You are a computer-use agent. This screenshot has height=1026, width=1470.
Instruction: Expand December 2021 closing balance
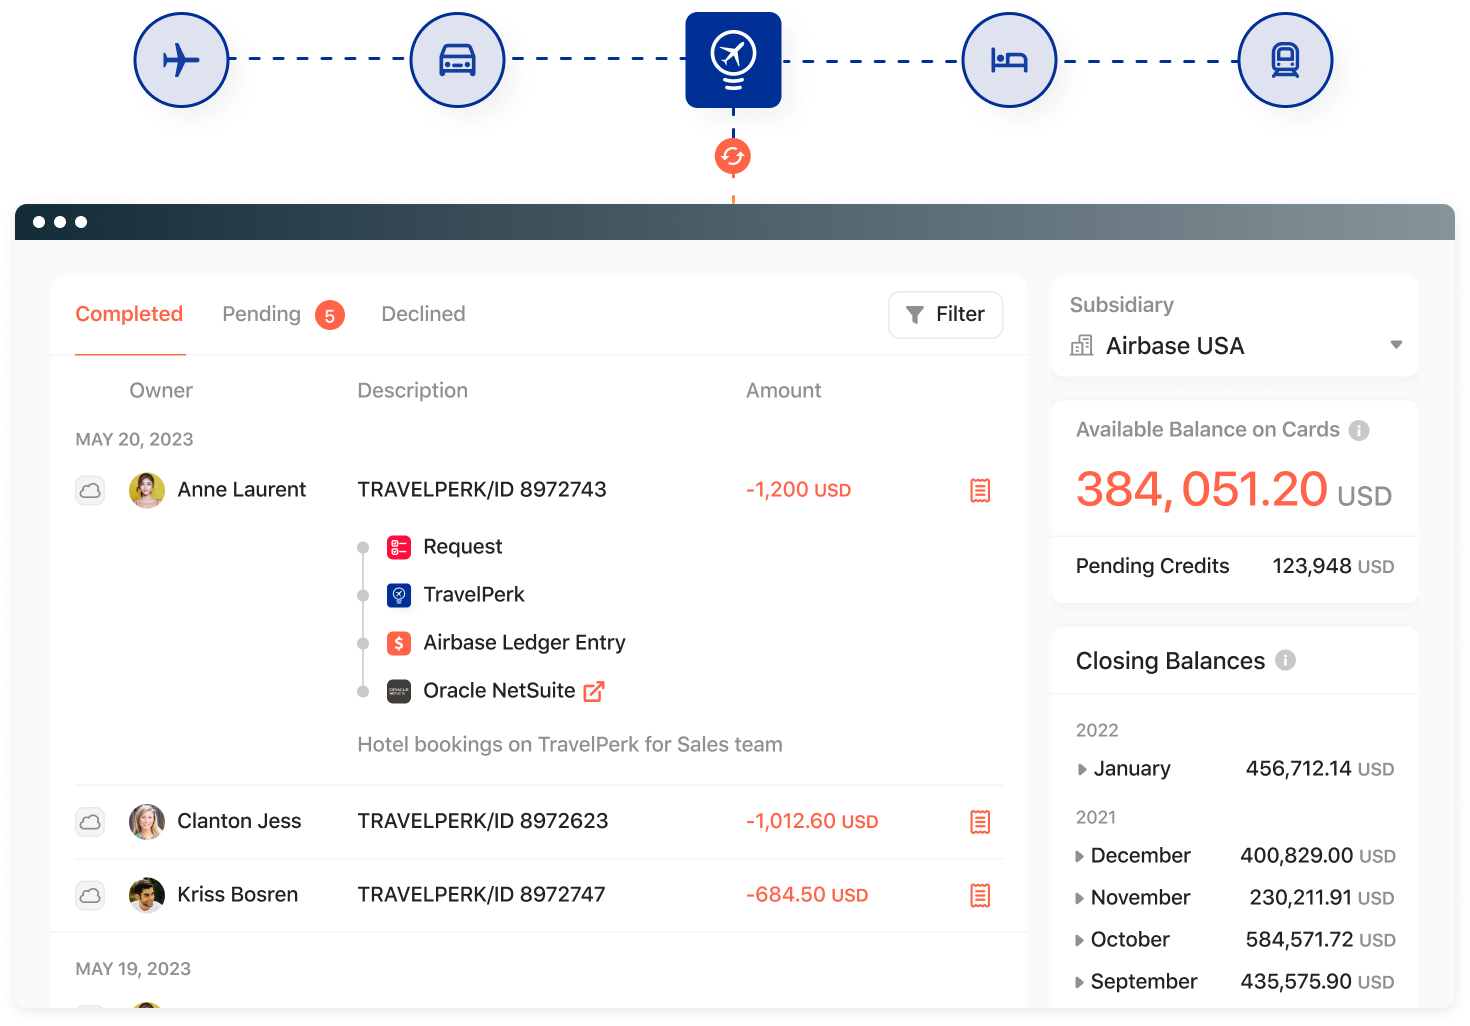coord(1079,856)
